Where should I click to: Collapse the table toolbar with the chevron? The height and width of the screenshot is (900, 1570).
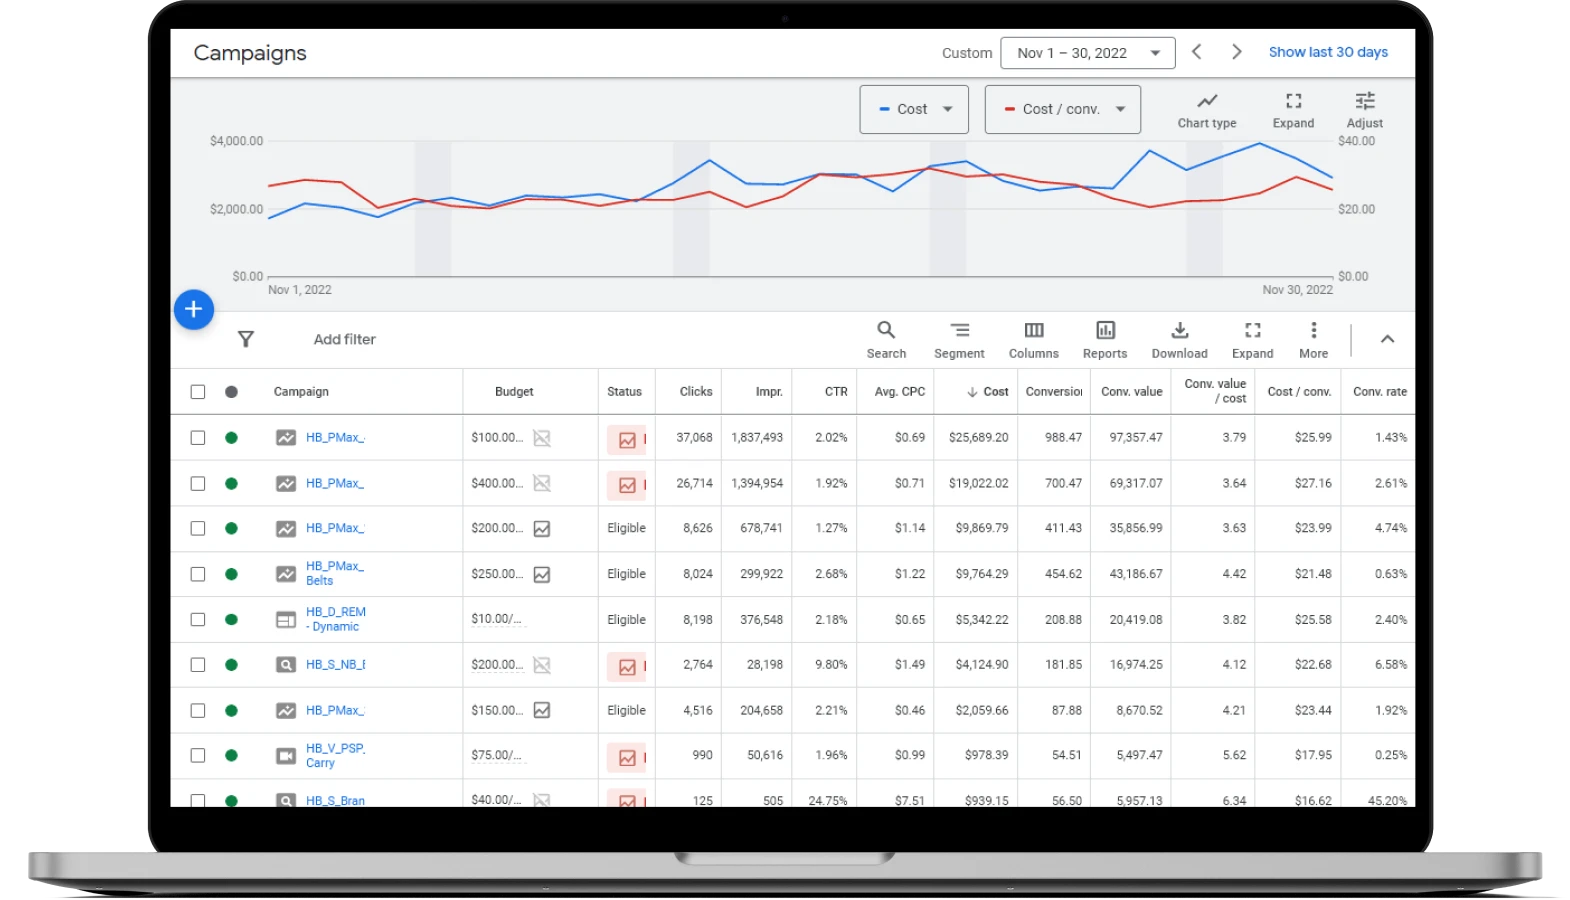(1387, 339)
